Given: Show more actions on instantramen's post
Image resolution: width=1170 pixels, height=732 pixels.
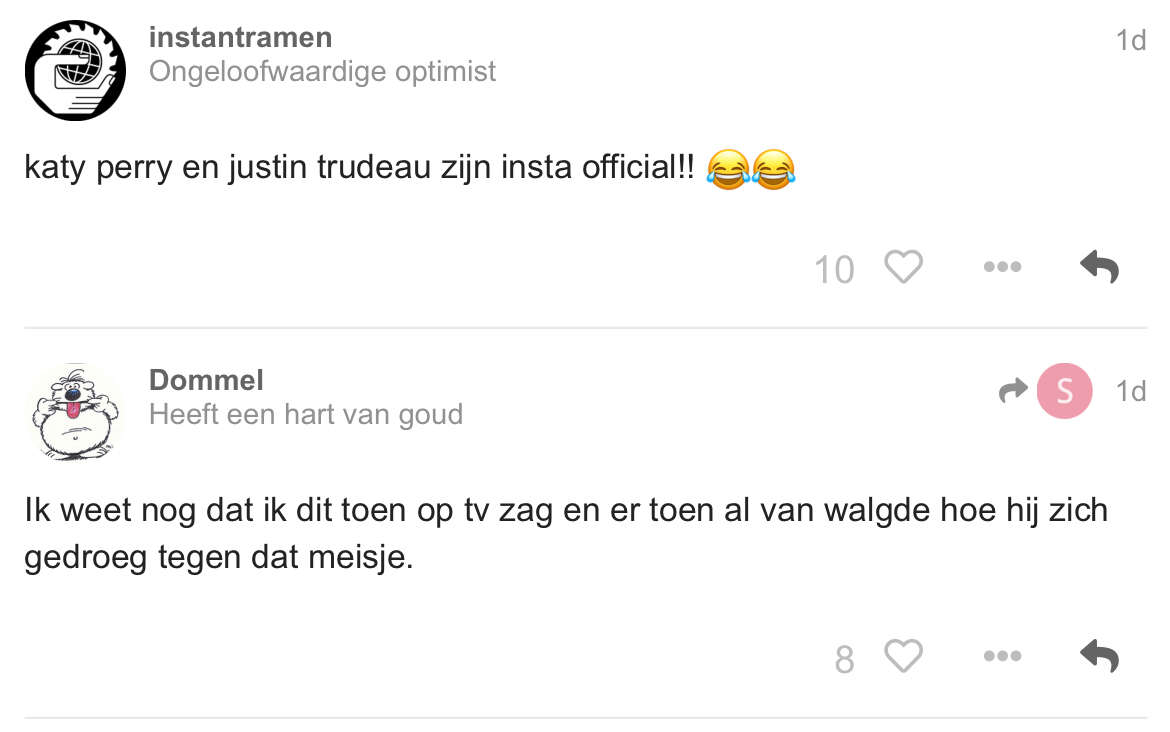Looking at the screenshot, I should click(1002, 267).
